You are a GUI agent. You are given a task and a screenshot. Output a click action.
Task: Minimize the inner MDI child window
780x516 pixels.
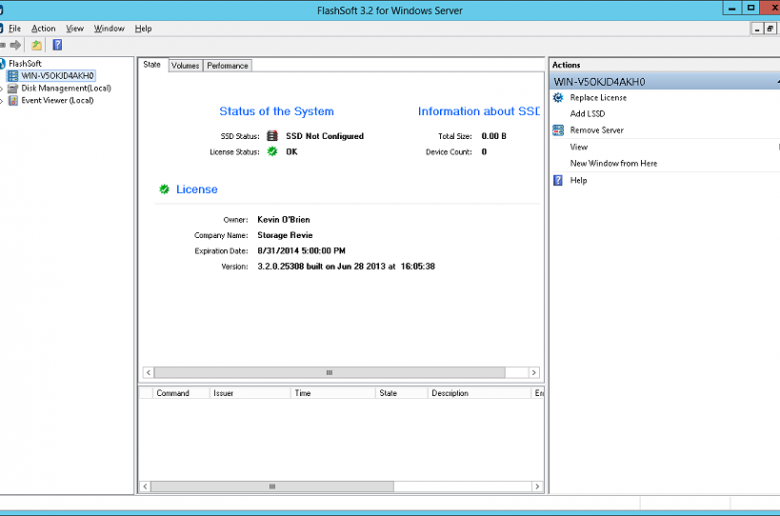(757, 29)
